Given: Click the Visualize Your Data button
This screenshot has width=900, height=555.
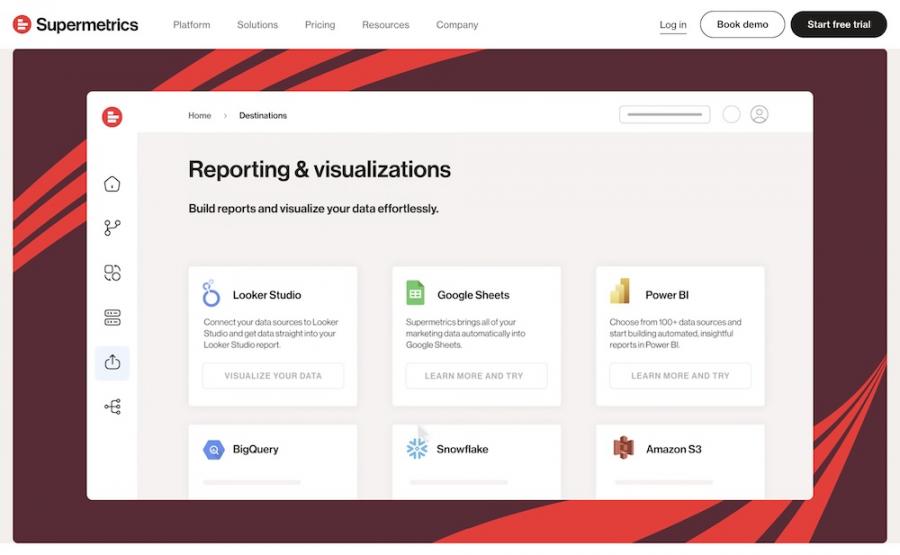Looking at the screenshot, I should 273,376.
